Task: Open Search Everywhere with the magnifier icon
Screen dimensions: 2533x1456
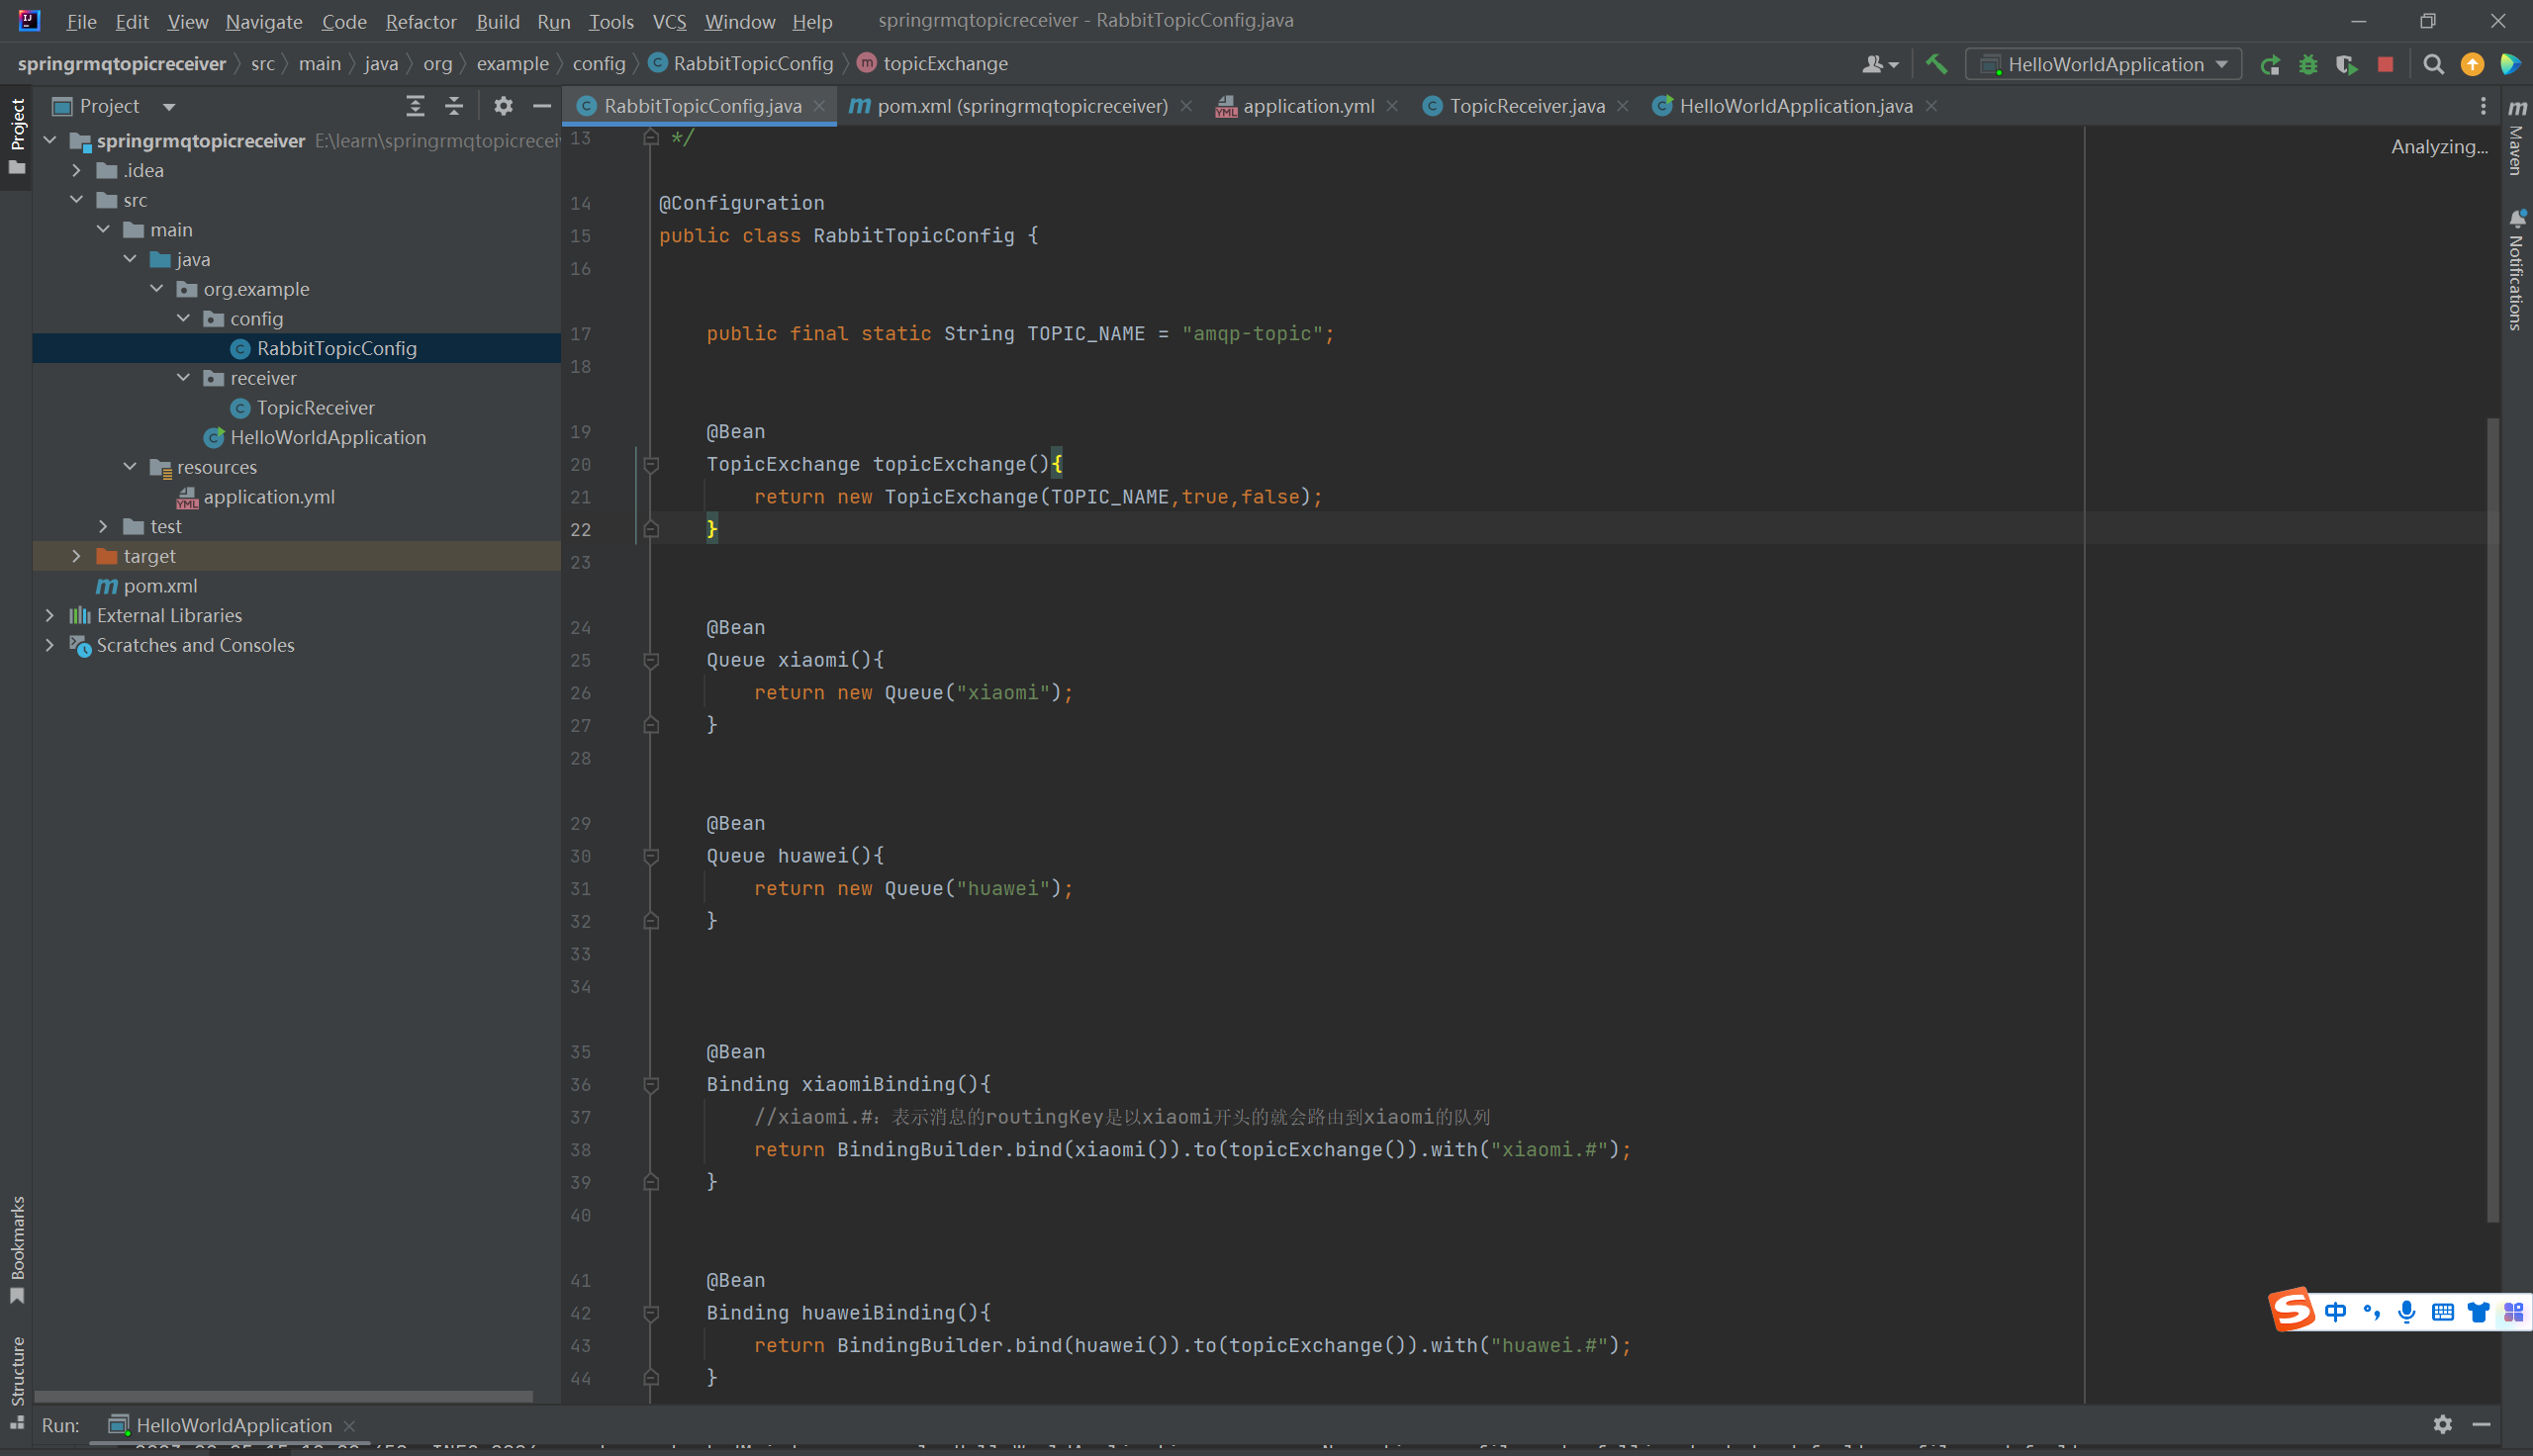Action: point(2433,64)
